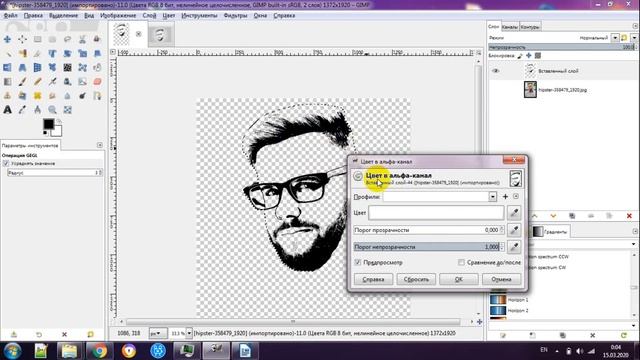Select the Pencil tool
The image size is (640, 360).
(38, 82)
